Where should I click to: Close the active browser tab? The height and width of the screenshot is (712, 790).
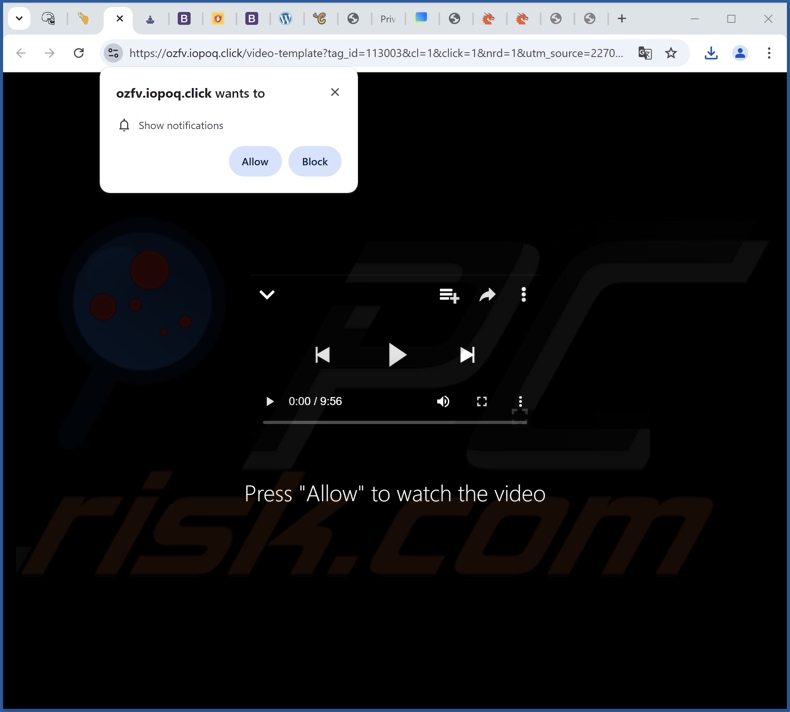tap(119, 19)
